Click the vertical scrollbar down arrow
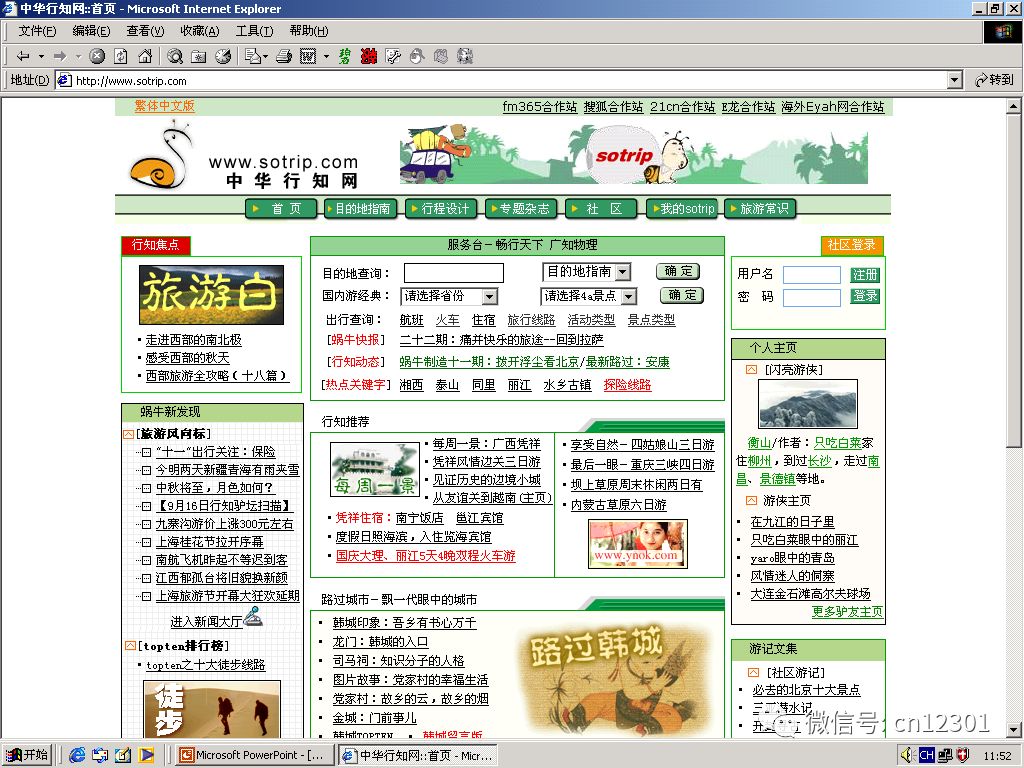 pos(1014,729)
